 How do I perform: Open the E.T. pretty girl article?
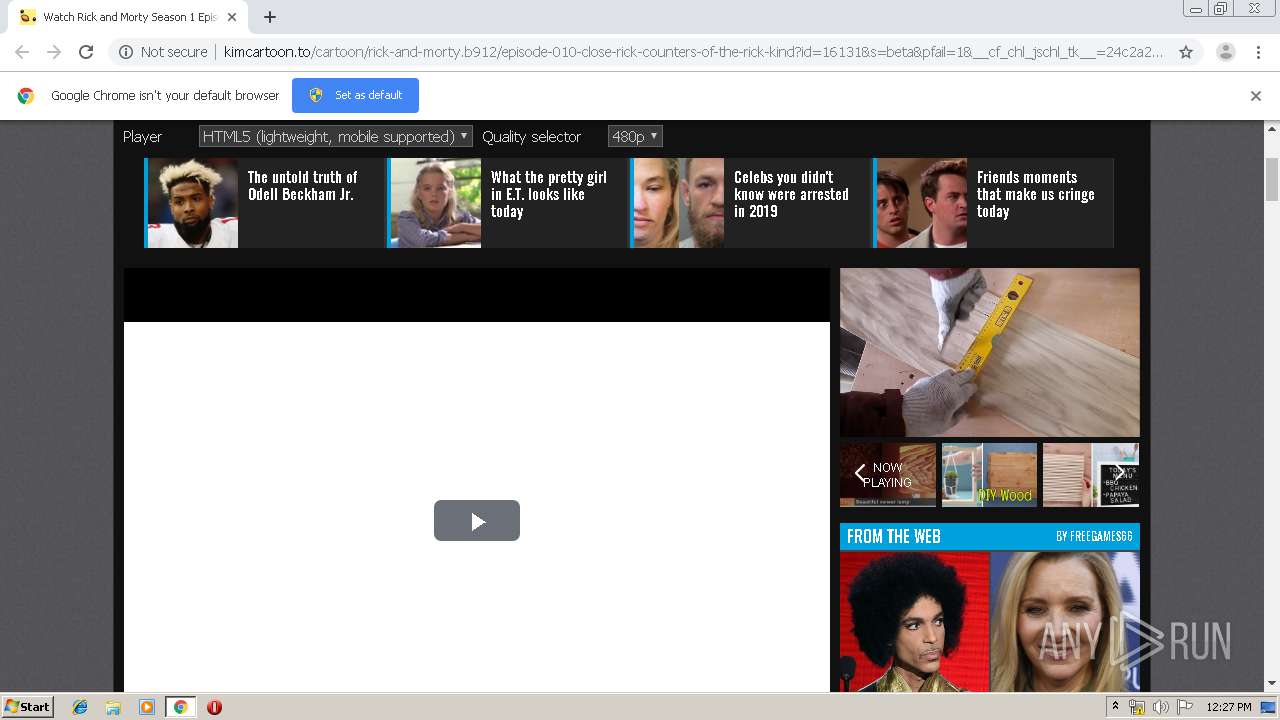[x=548, y=194]
